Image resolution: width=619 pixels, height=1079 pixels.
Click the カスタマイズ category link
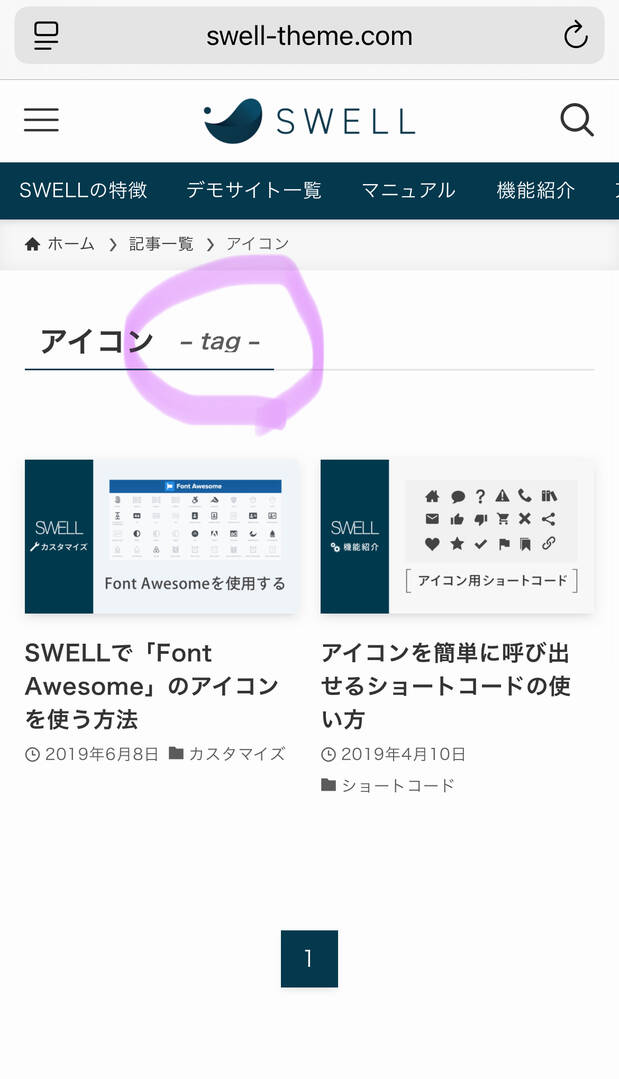237,754
